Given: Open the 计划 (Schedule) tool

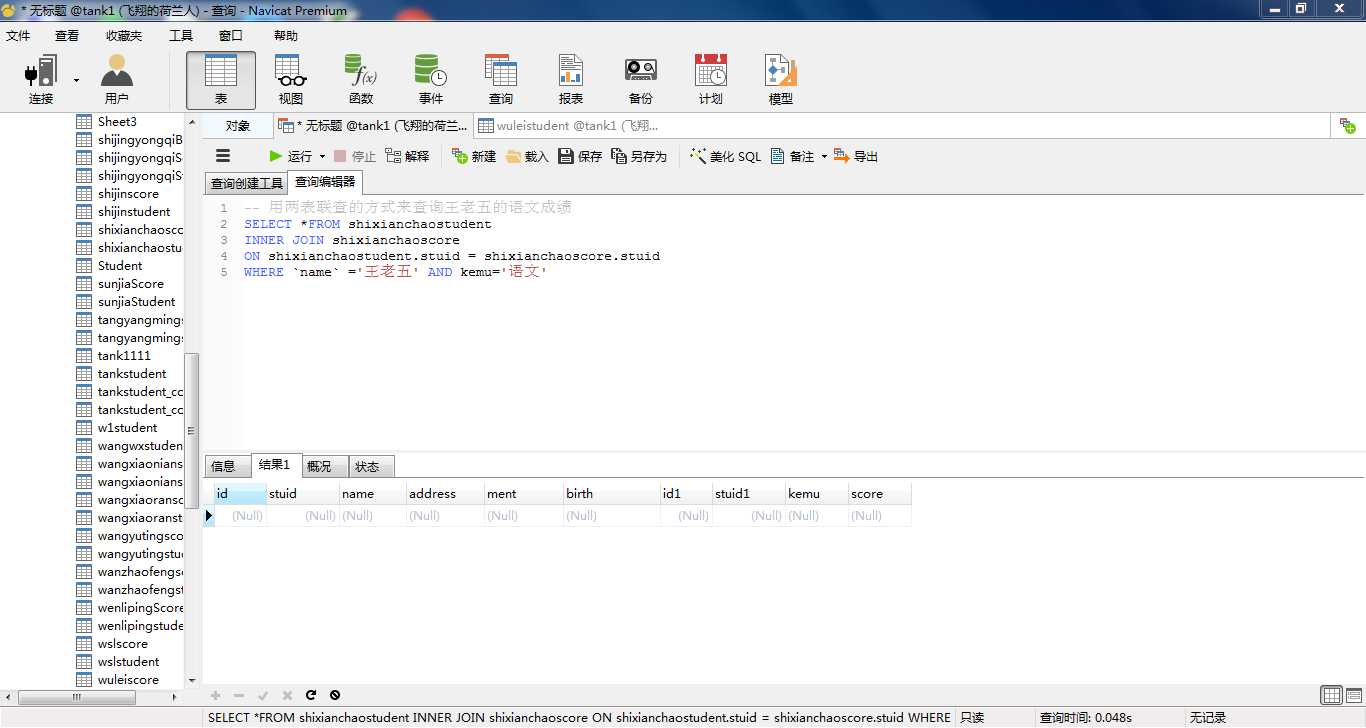Looking at the screenshot, I should 711,80.
